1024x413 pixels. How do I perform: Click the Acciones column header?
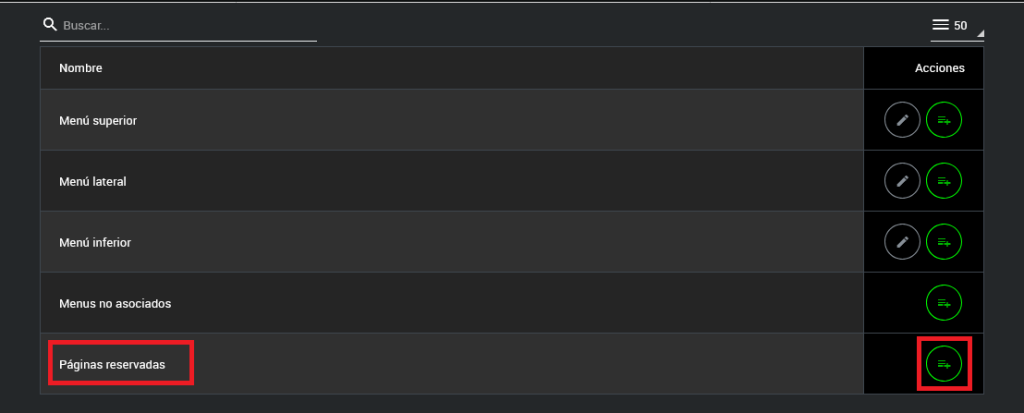(939, 68)
